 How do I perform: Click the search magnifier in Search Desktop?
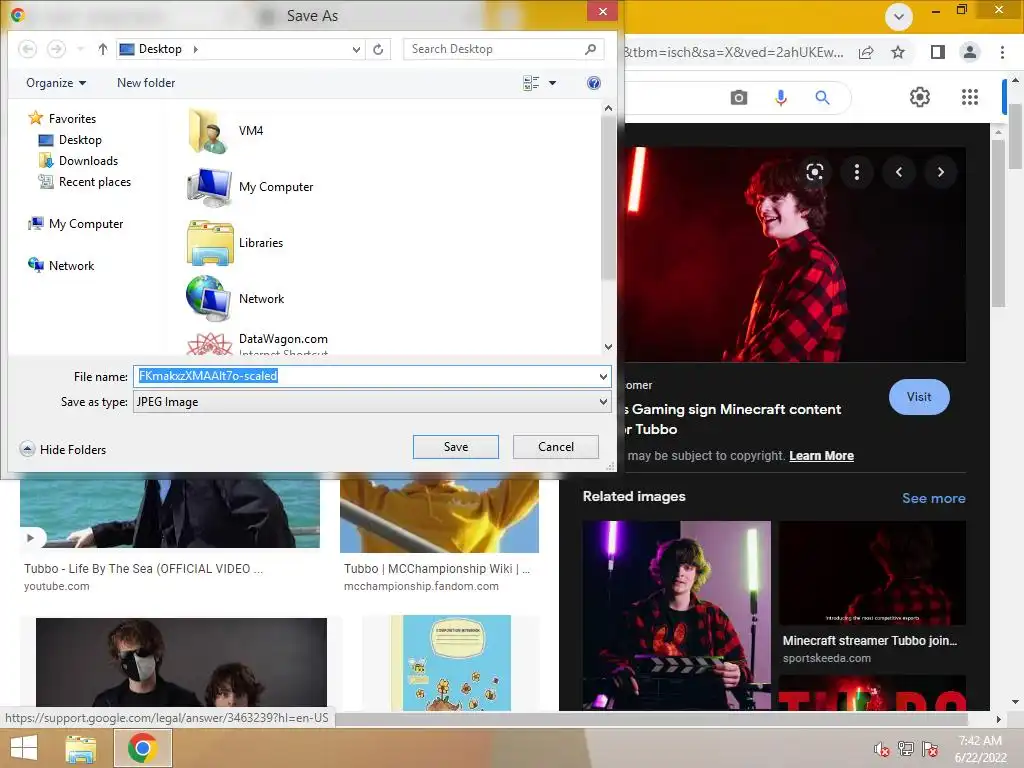(x=590, y=49)
